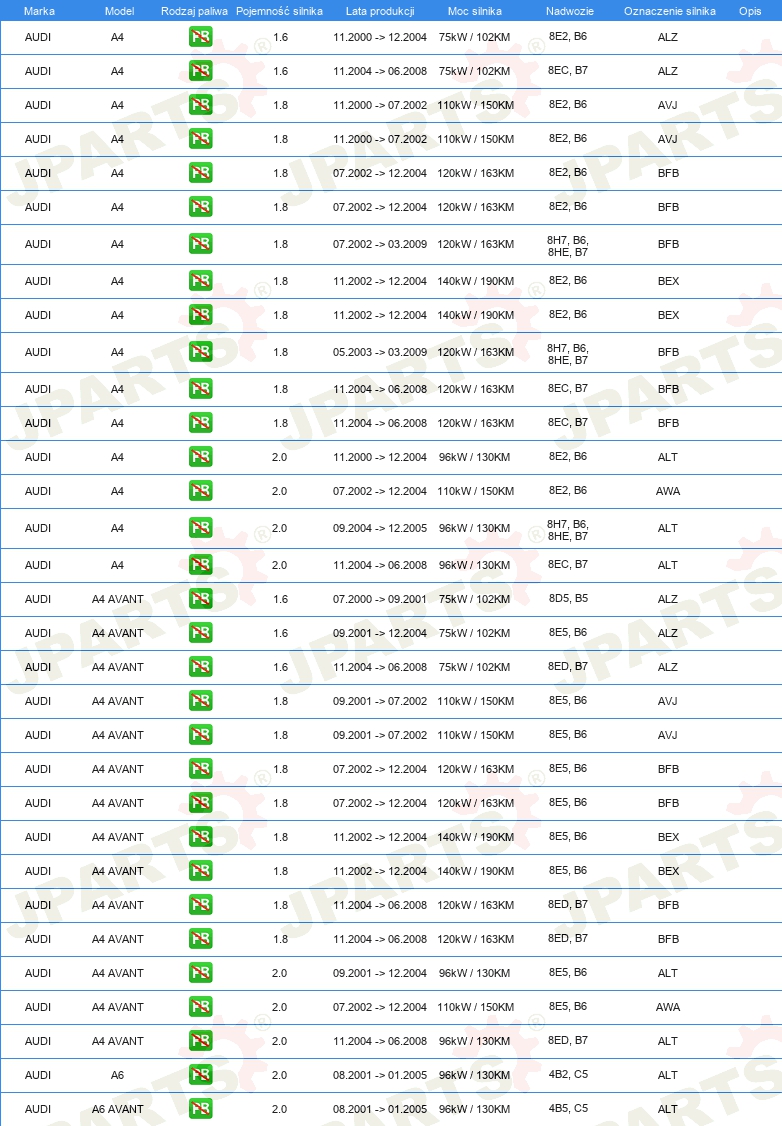Screen dimensions: 782x1126
Task: Select the '05.2003 -> 03.2009' production years cell
Action: [x=380, y=352]
